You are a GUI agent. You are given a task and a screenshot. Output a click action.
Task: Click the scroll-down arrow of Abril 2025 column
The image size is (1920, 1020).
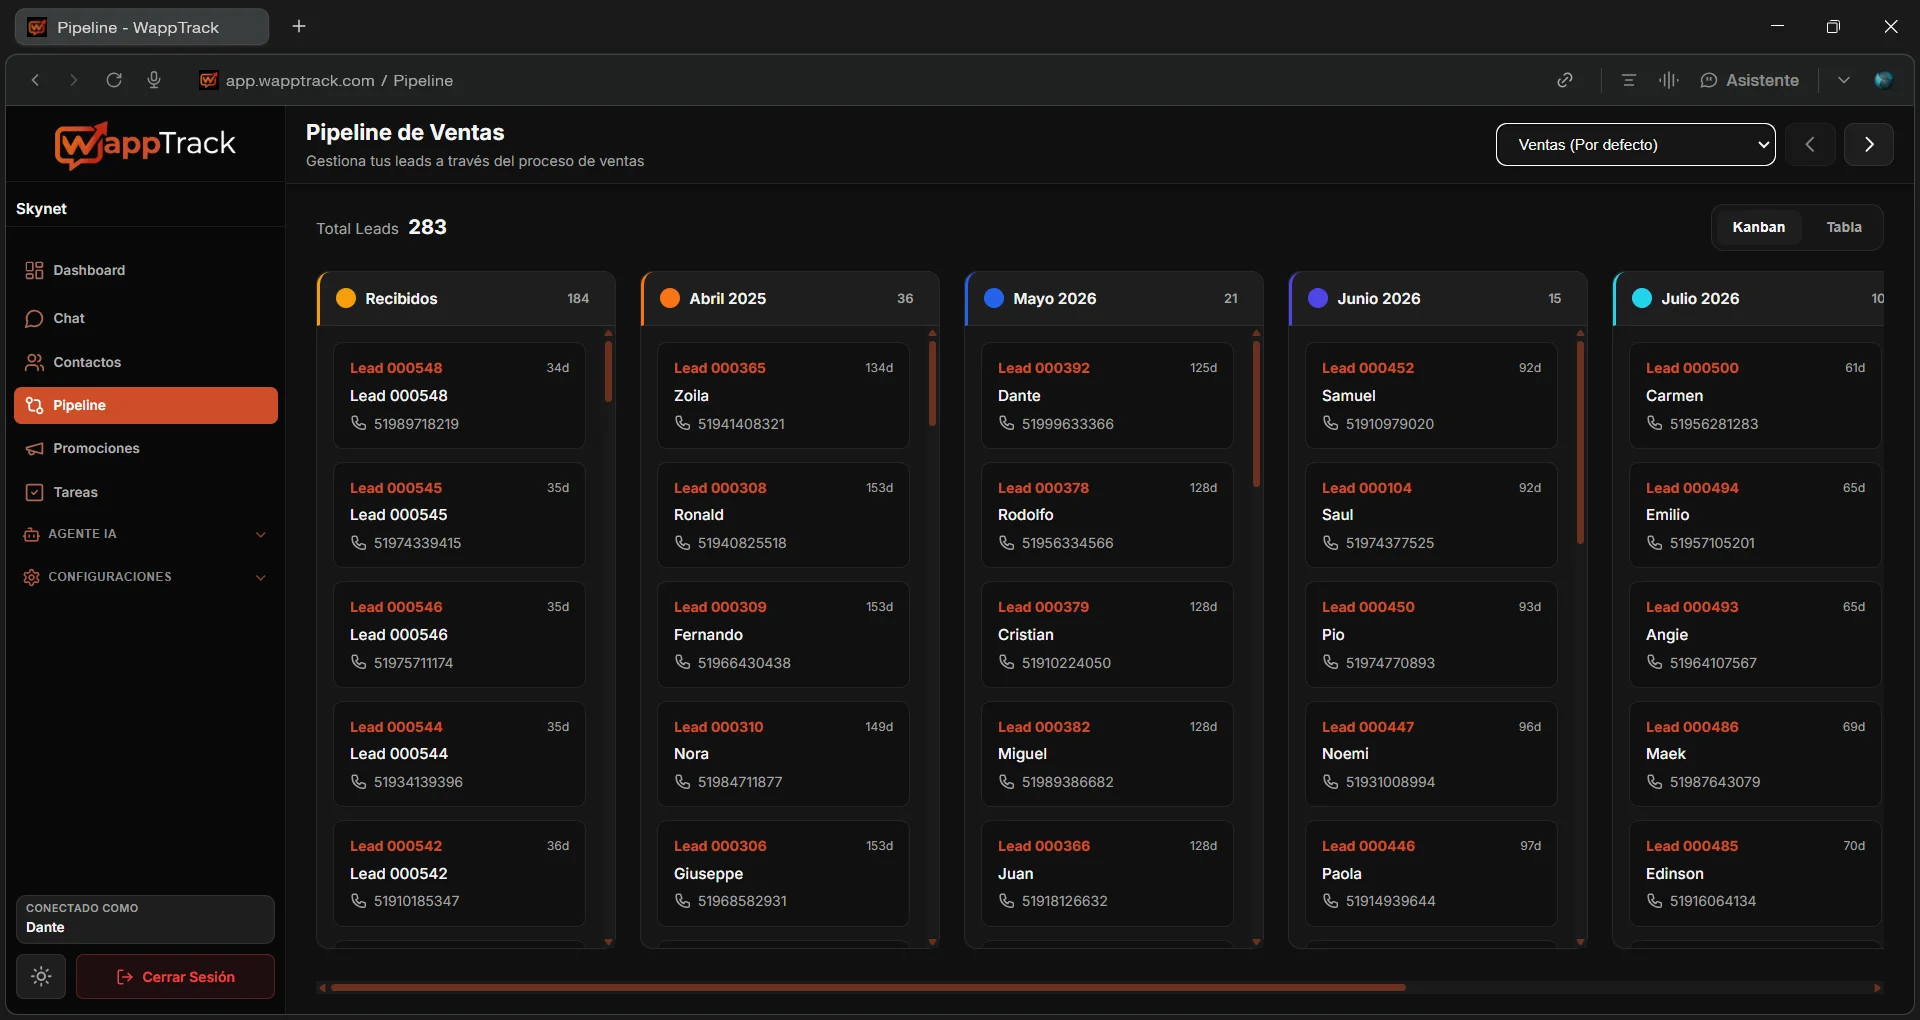pos(932,942)
